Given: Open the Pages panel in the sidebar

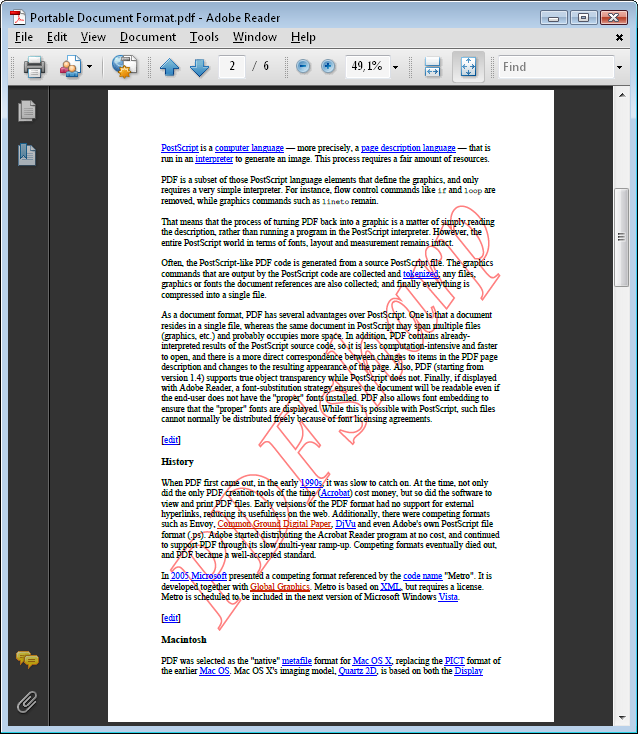Looking at the screenshot, I should [x=27, y=111].
